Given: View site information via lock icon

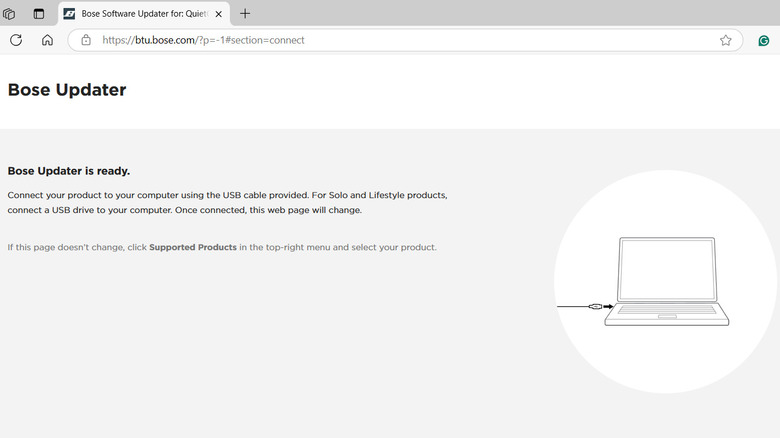Looking at the screenshot, I should point(86,40).
